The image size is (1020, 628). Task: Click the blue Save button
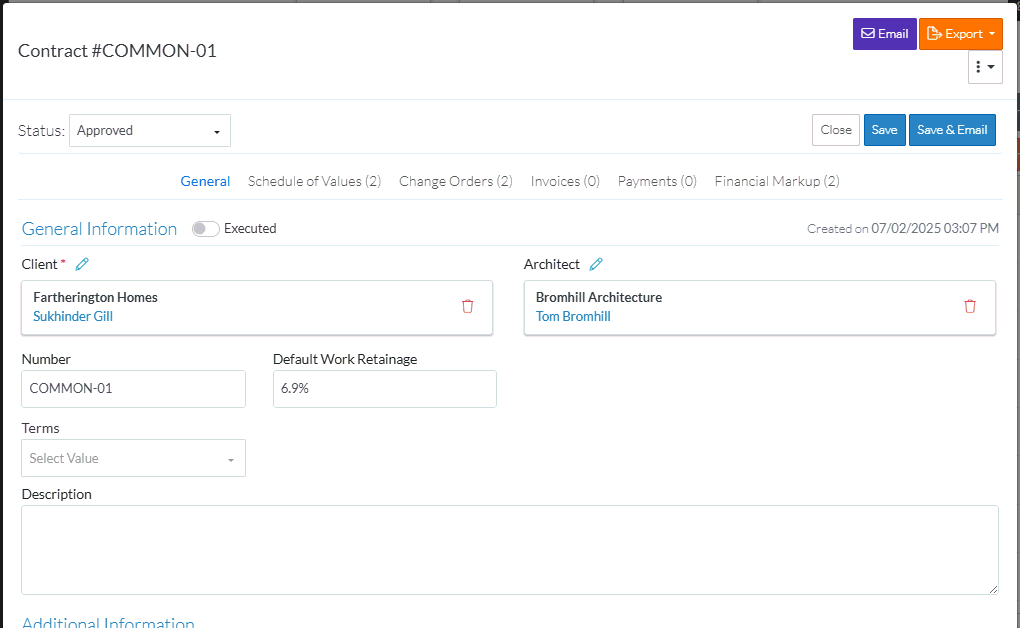coord(884,130)
